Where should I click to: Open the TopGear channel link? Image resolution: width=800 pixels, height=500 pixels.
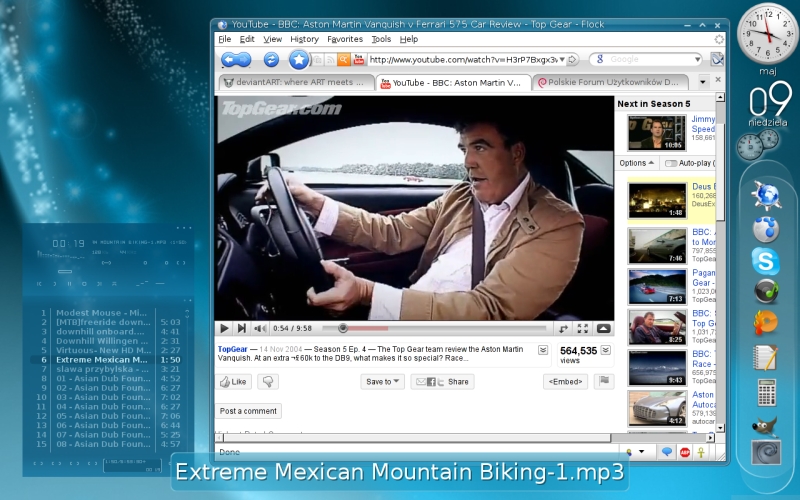(233, 349)
